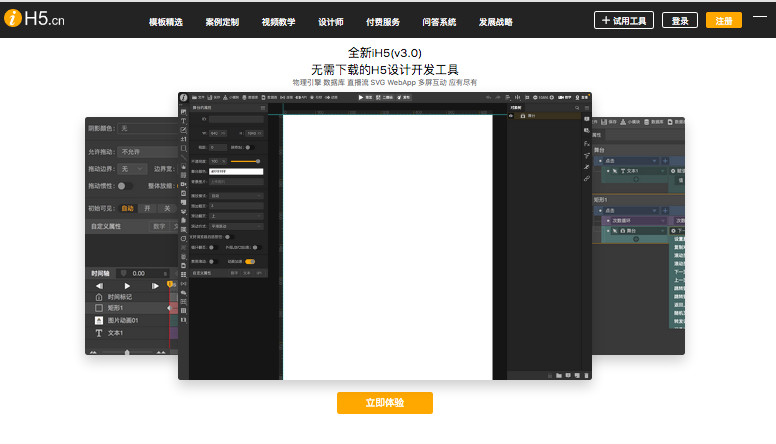The image size is (776, 444).
Task: Select the ±1 counter tool
Action: pos(184,139)
